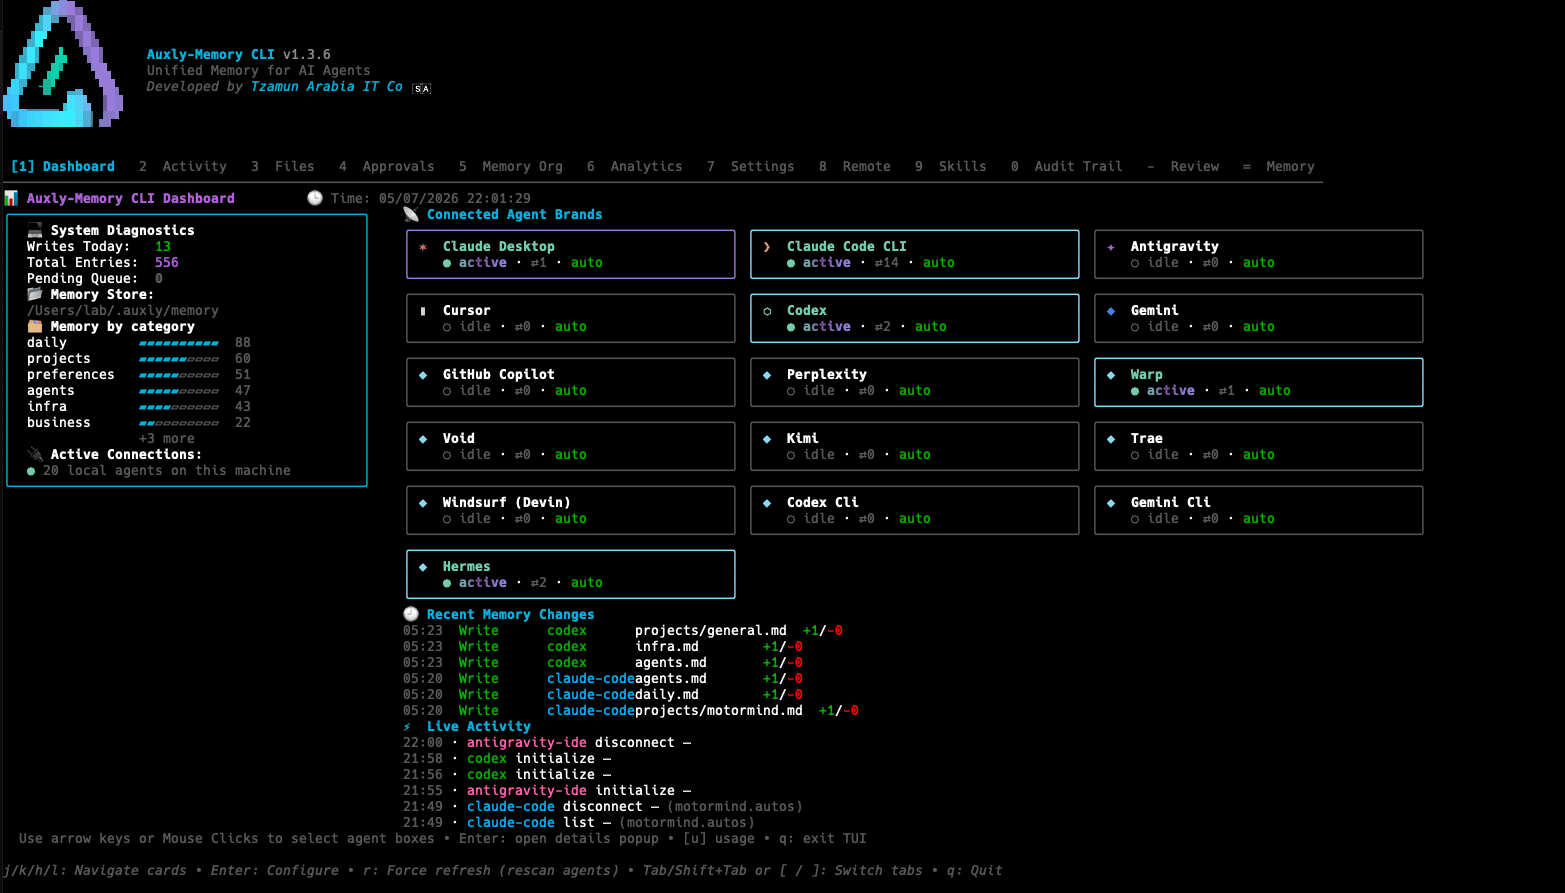Open the Settings tab
The width and height of the screenshot is (1565, 893).
pos(751,167)
